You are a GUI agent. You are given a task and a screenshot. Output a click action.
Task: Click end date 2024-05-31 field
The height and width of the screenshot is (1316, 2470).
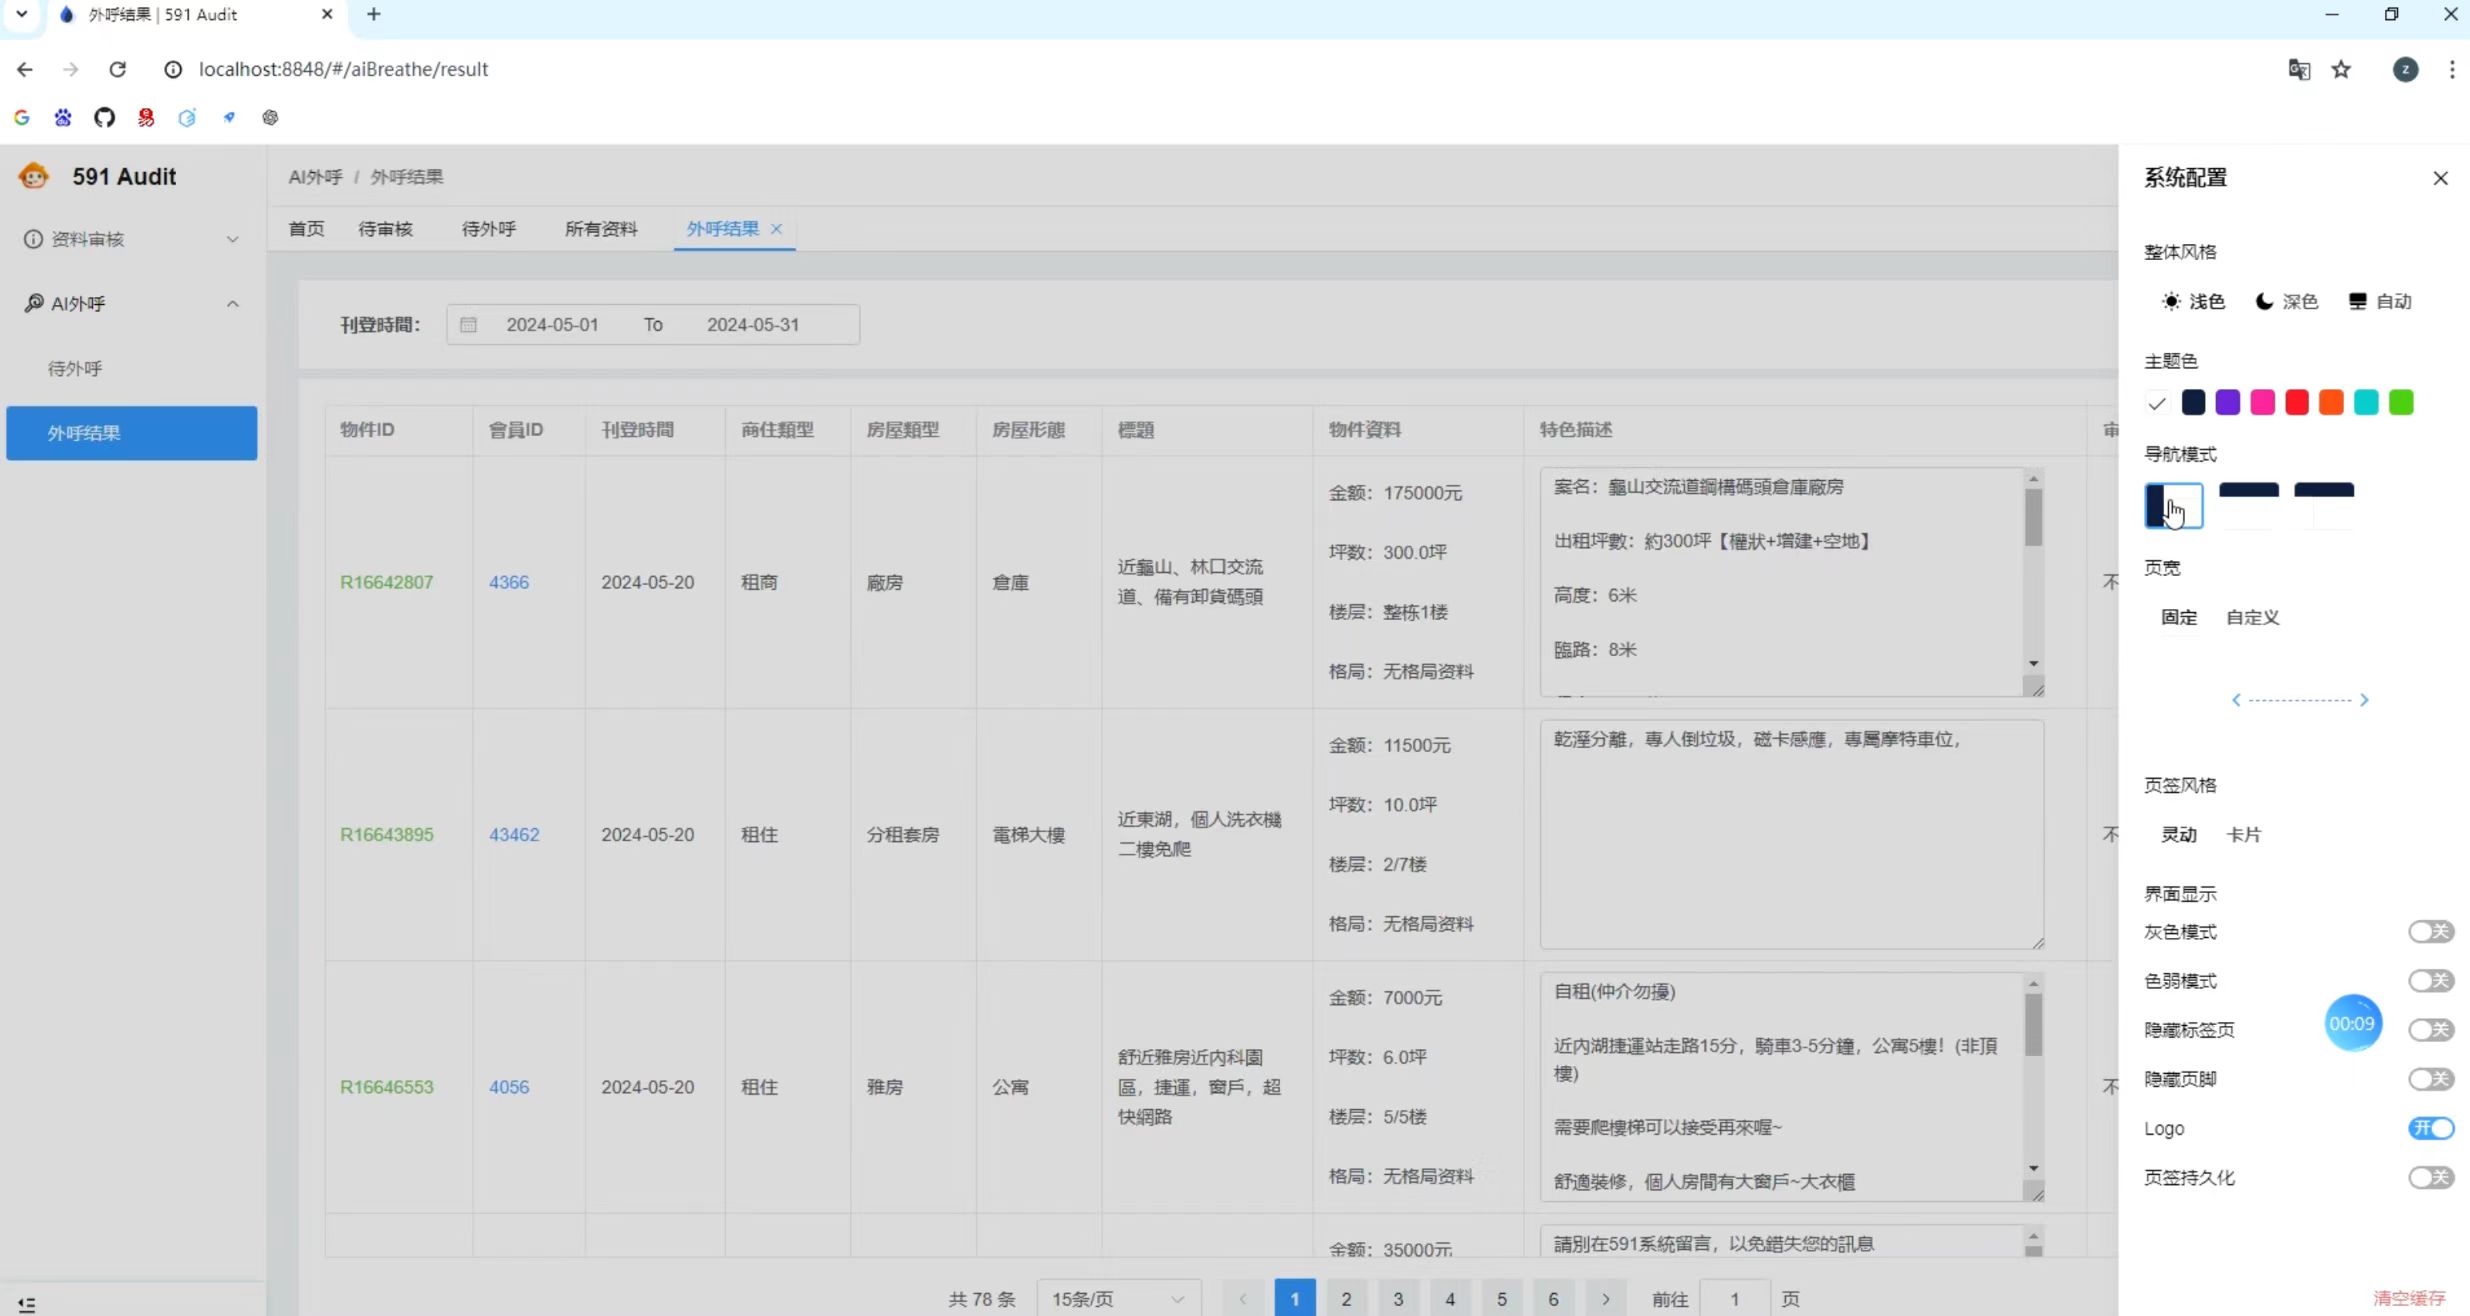coord(753,325)
